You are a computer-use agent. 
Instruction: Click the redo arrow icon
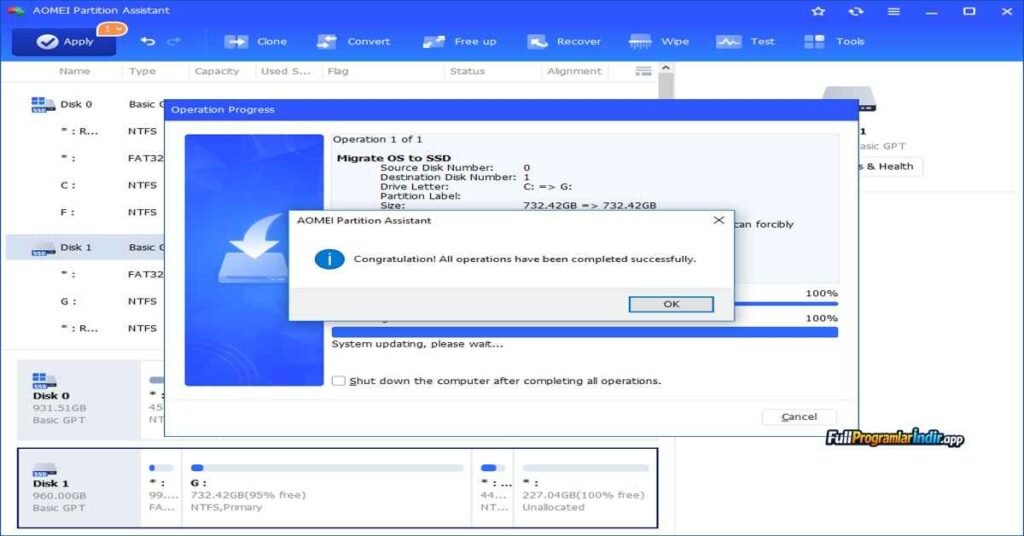(x=174, y=41)
